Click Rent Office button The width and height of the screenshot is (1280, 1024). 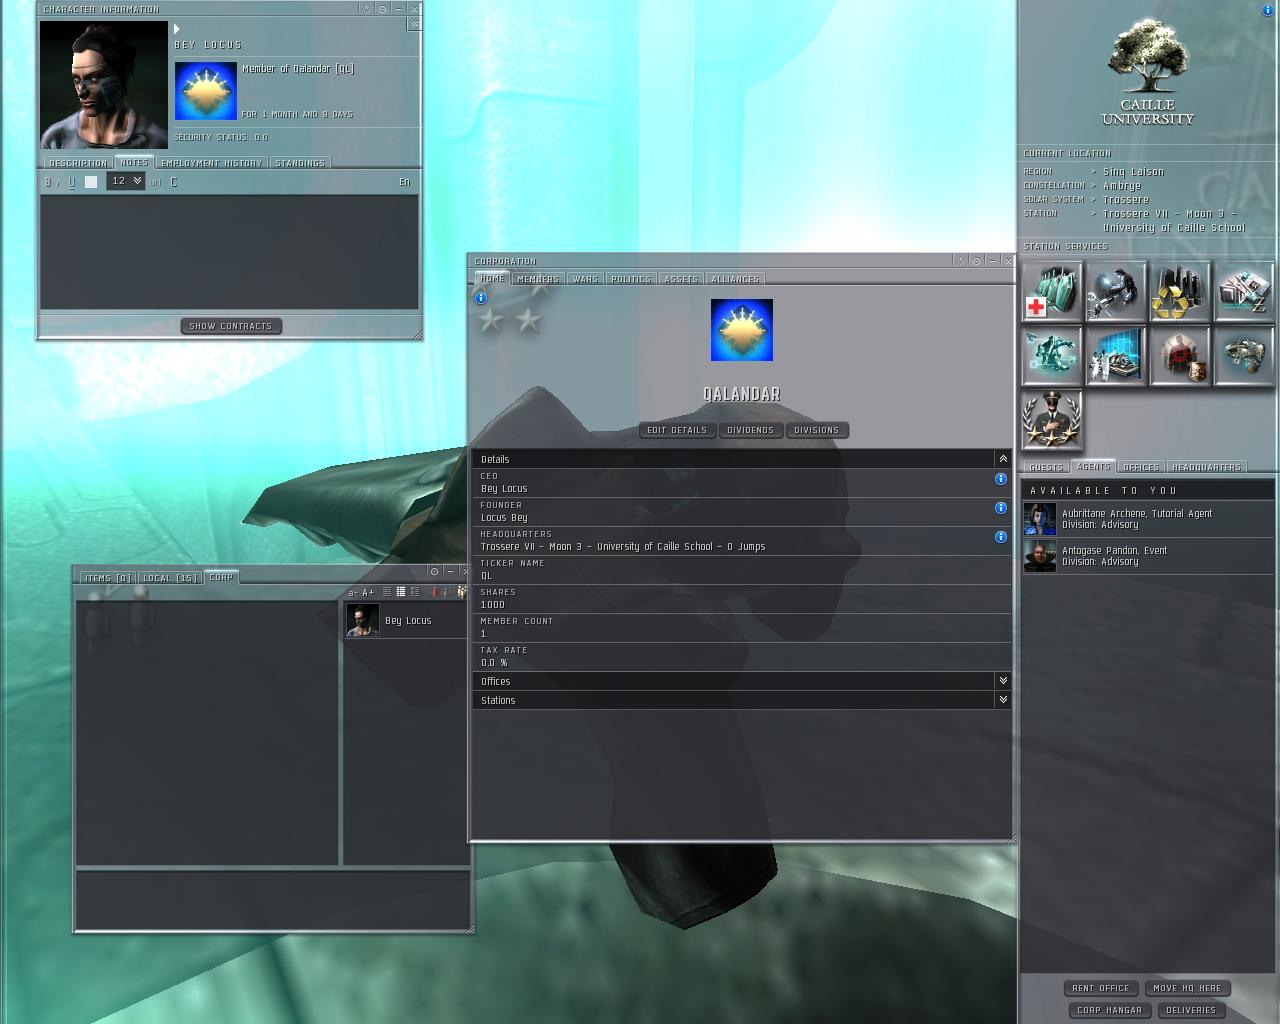[x=1101, y=988]
